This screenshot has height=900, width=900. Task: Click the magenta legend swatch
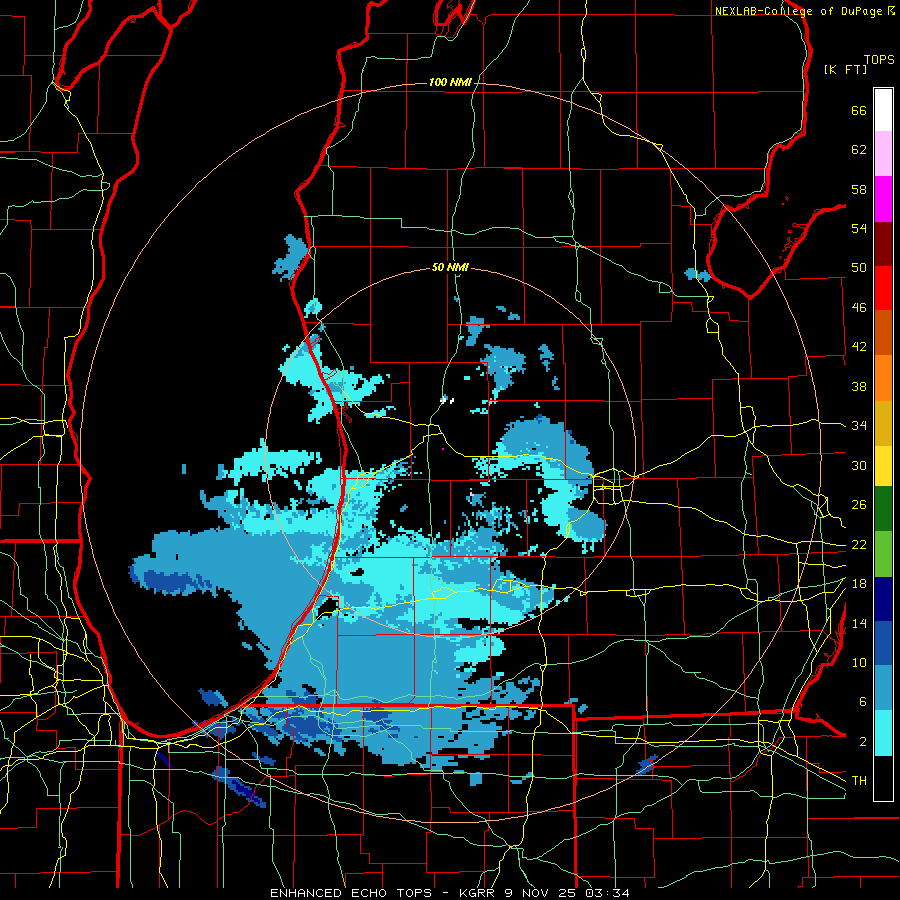[x=883, y=199]
